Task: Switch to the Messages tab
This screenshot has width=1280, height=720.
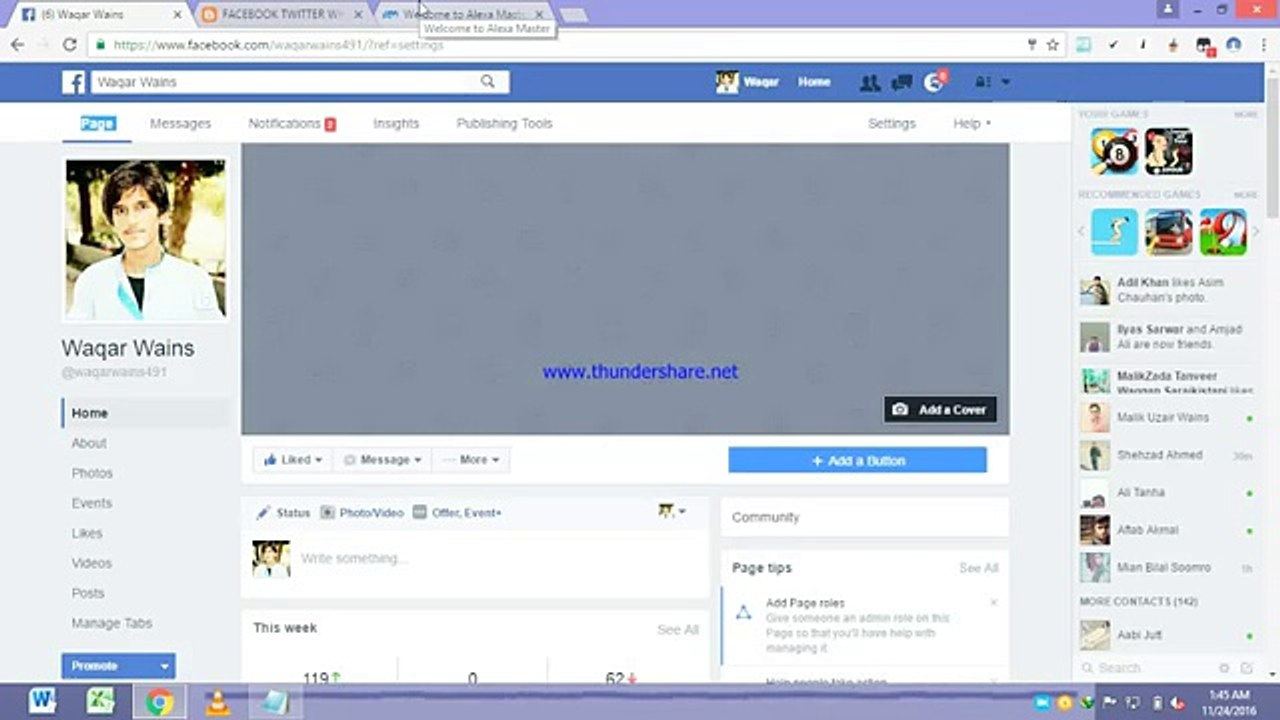Action: pyautogui.click(x=180, y=124)
